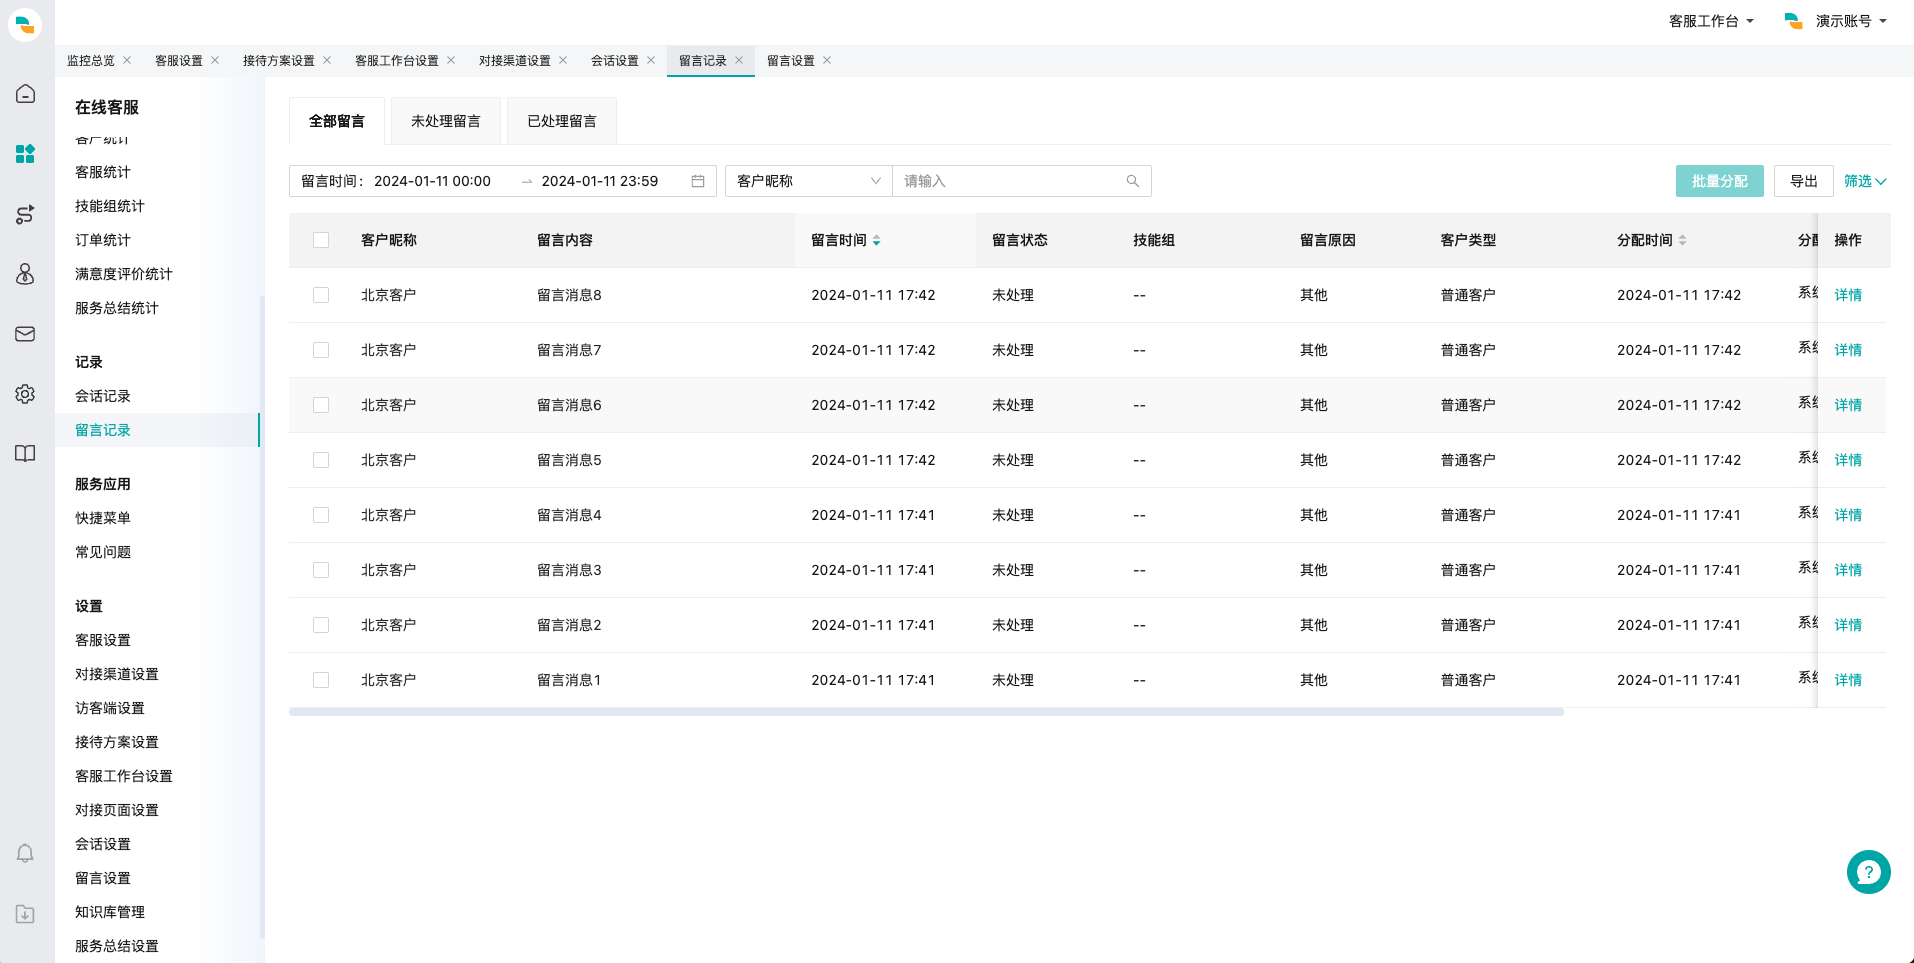Open the home icon in left rail
Screen dimensions: 1914x963
tap(25, 93)
